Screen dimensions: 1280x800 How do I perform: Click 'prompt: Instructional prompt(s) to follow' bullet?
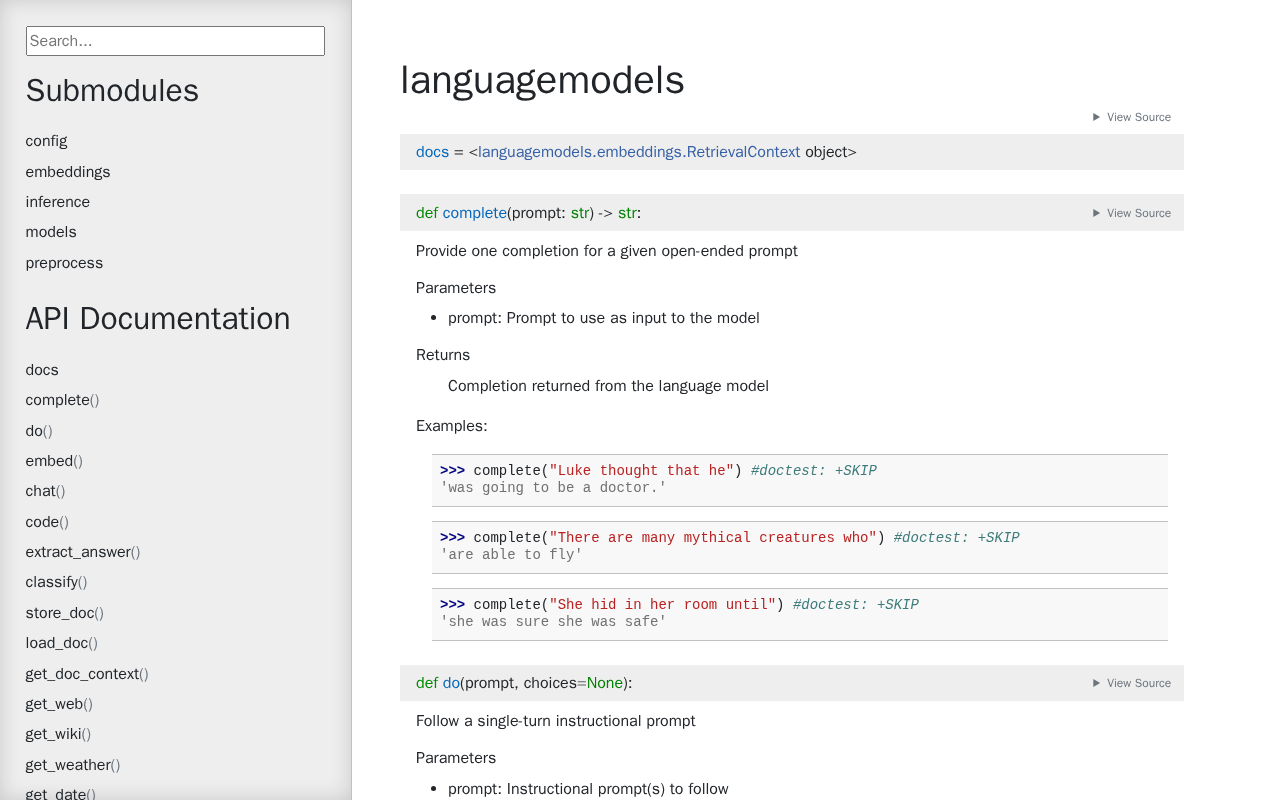click(588, 789)
